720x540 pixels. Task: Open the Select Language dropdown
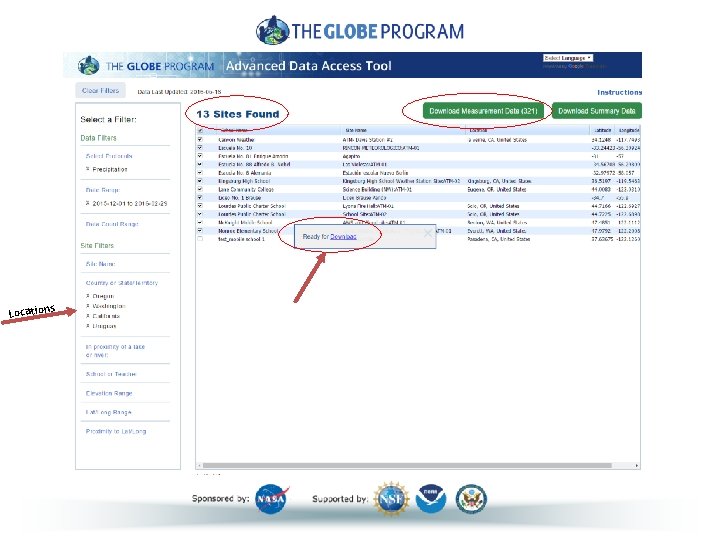point(568,58)
